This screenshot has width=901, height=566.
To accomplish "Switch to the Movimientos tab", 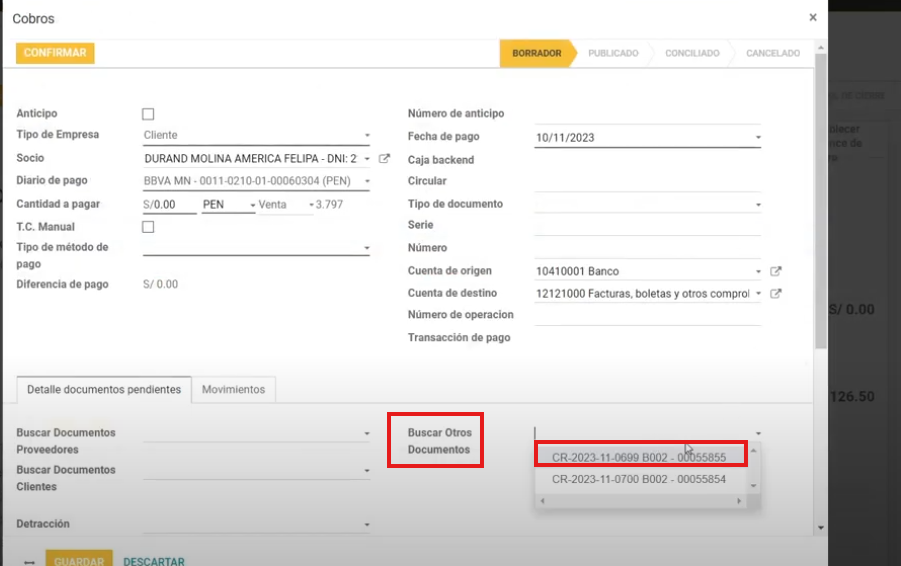I will 233,390.
